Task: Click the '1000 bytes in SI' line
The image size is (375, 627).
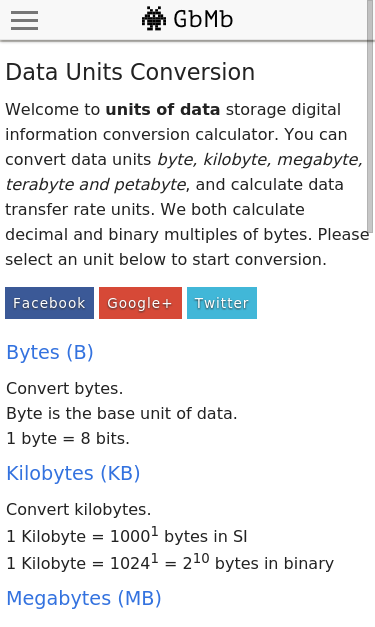Action: tap(127, 535)
